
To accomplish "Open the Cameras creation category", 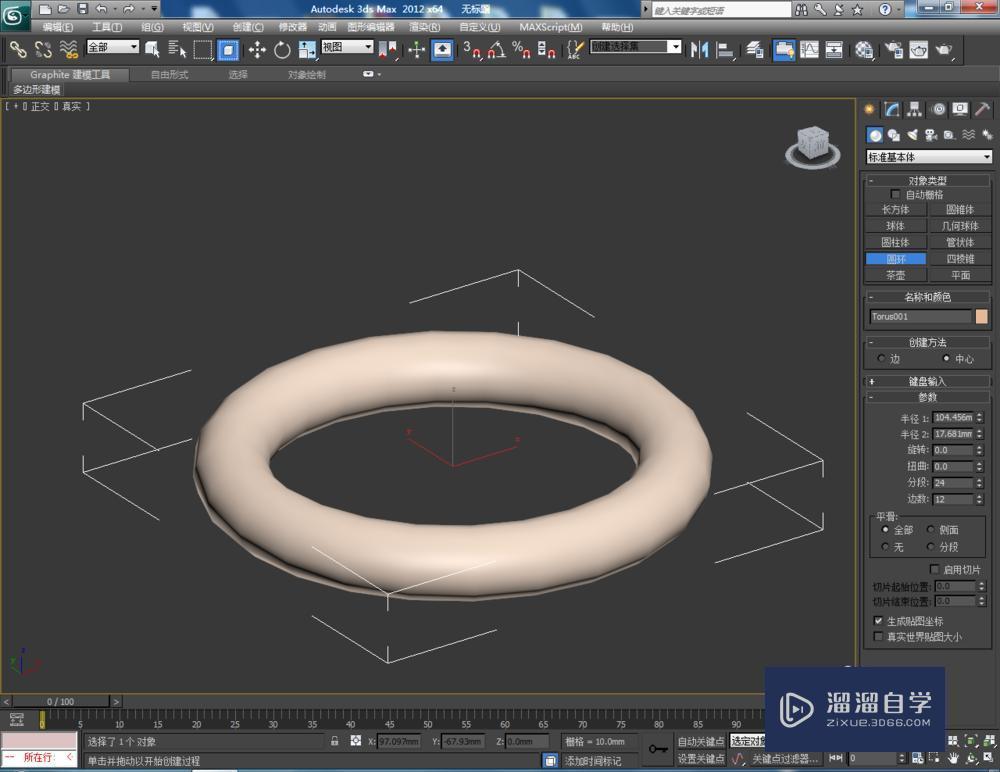I will pos(930,134).
